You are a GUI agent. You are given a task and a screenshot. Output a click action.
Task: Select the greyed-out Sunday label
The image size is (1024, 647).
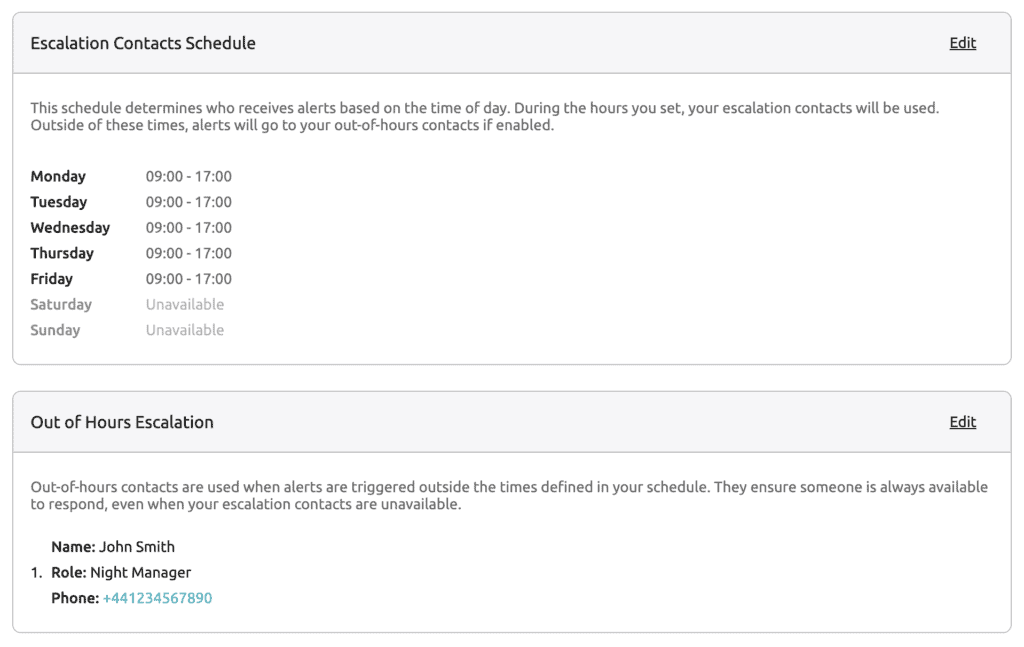coord(55,330)
